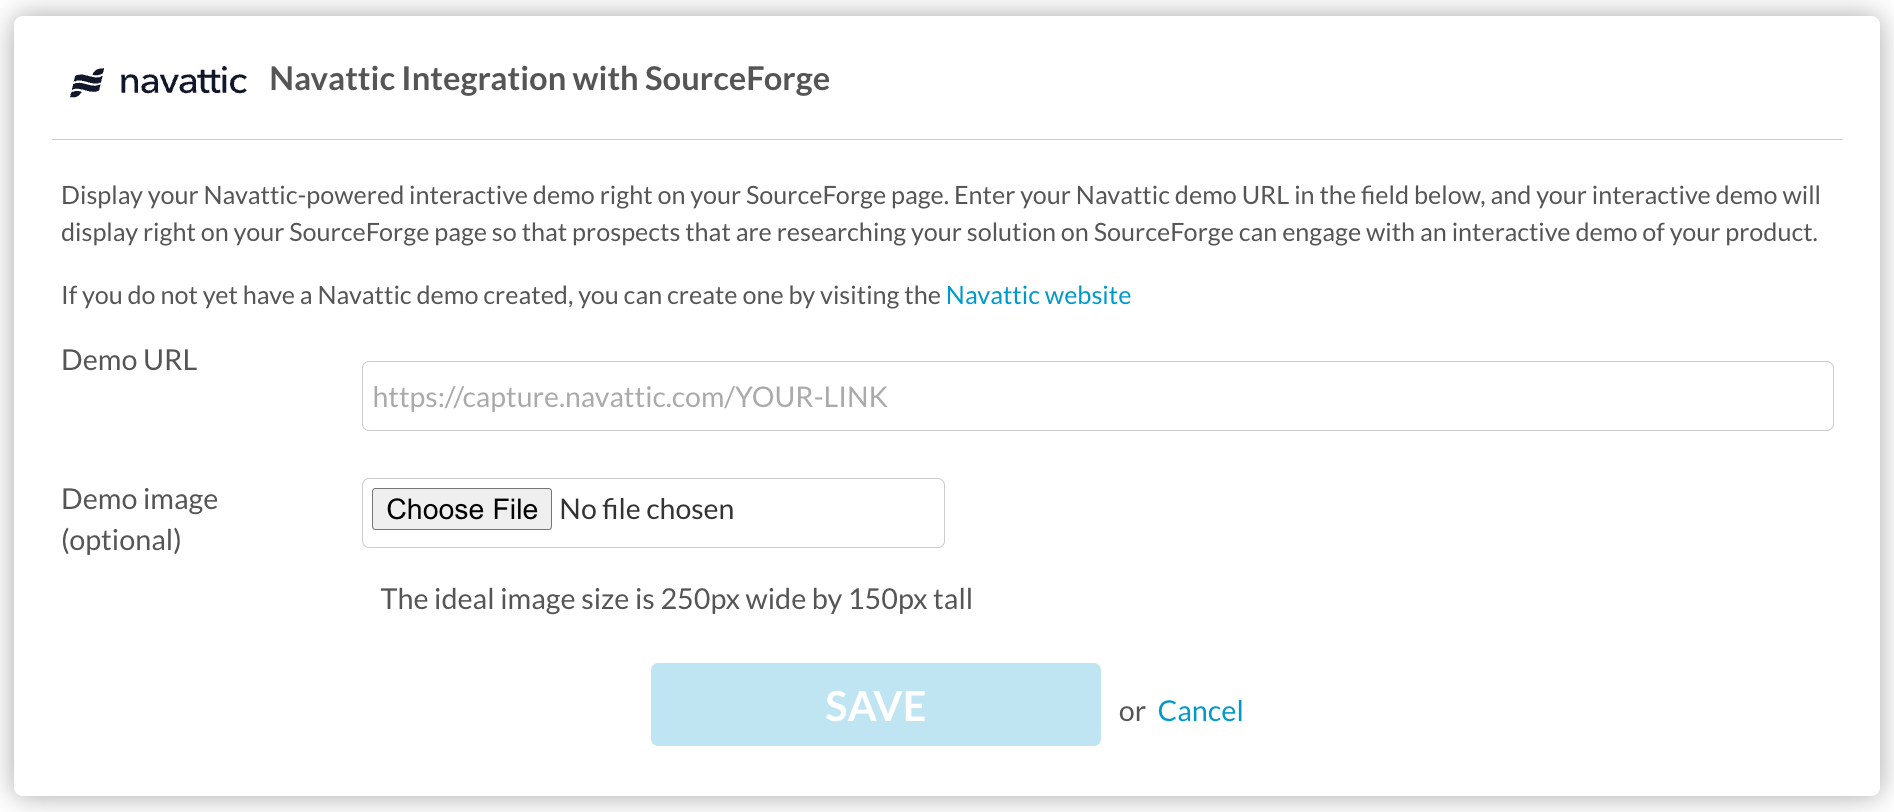The image size is (1894, 812).
Task: Select the navattic wordmark next to the logo
Action: (183, 80)
